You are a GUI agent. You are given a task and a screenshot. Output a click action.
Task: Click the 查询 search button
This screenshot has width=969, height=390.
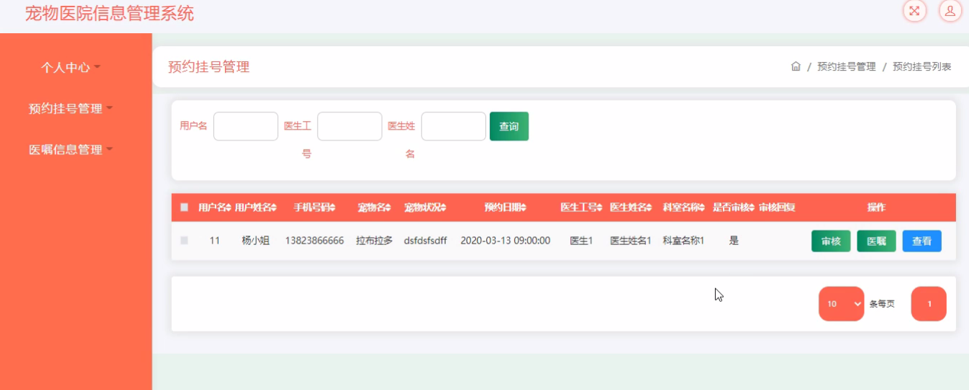(x=509, y=126)
